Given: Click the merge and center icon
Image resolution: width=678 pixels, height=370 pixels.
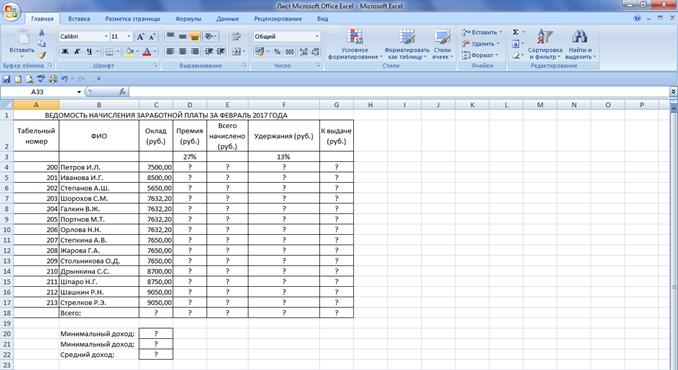Looking at the screenshot, I should click(x=236, y=51).
